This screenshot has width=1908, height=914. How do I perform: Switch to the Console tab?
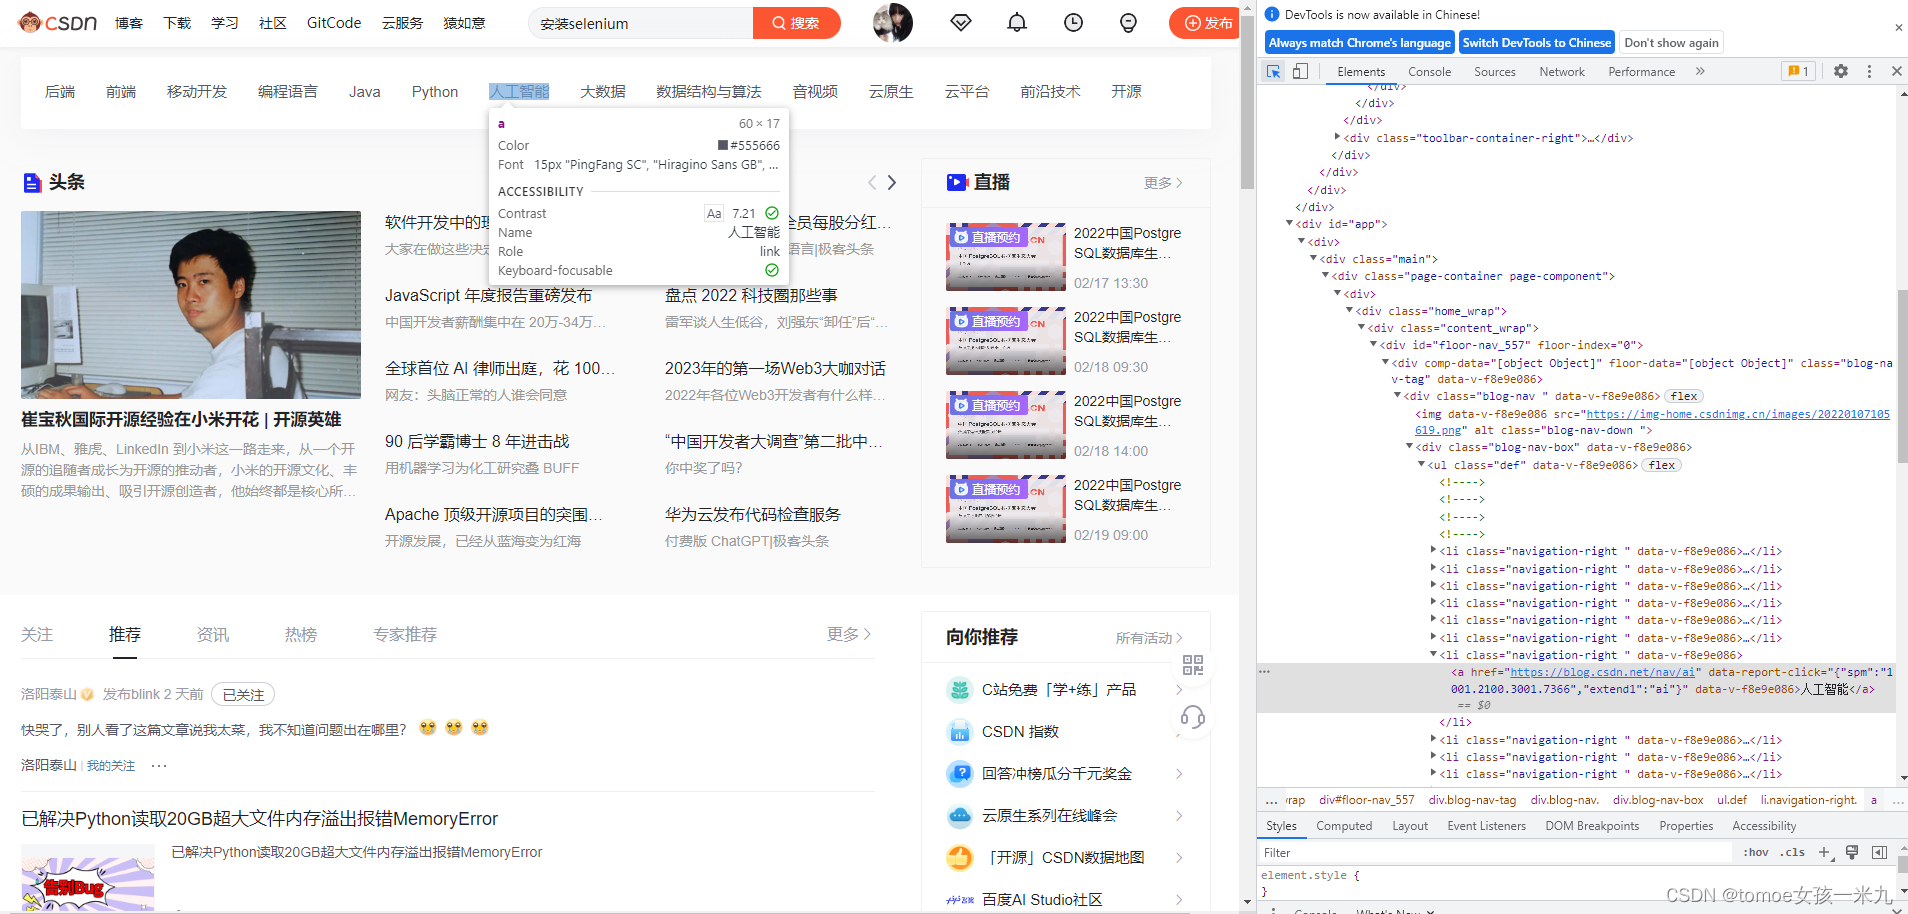(x=1429, y=72)
